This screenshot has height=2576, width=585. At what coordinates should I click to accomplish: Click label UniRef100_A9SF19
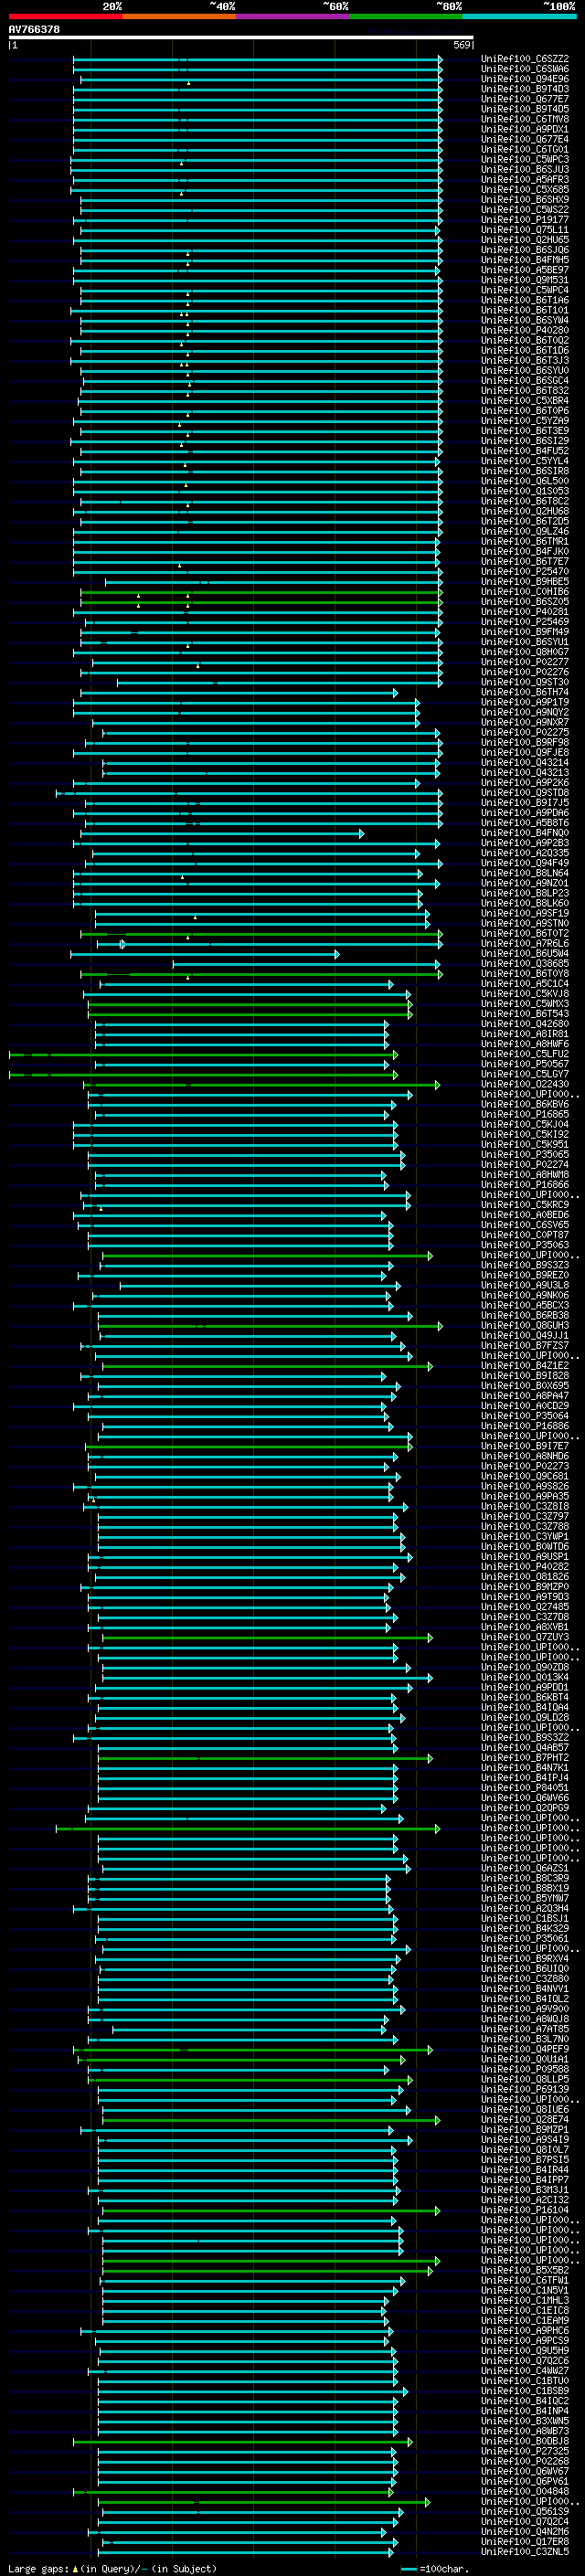(525, 913)
